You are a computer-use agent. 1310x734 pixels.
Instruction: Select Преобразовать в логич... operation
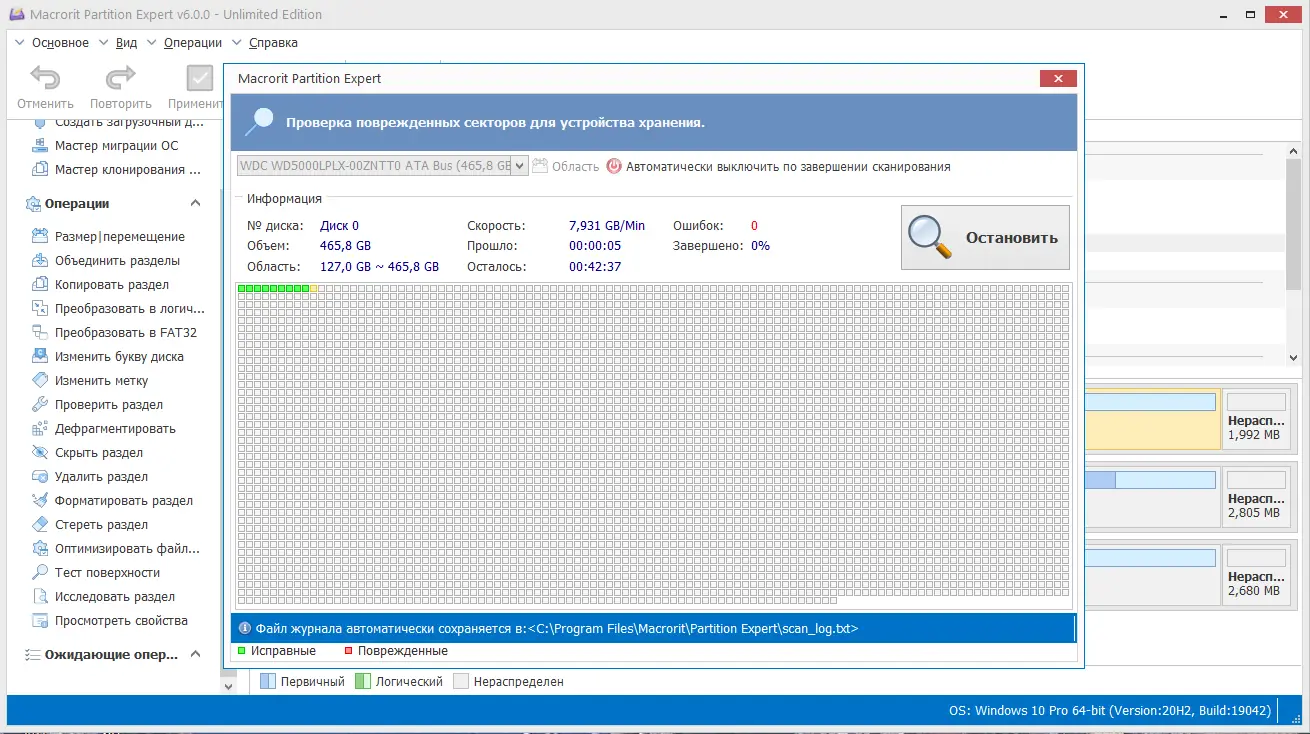click(118, 309)
